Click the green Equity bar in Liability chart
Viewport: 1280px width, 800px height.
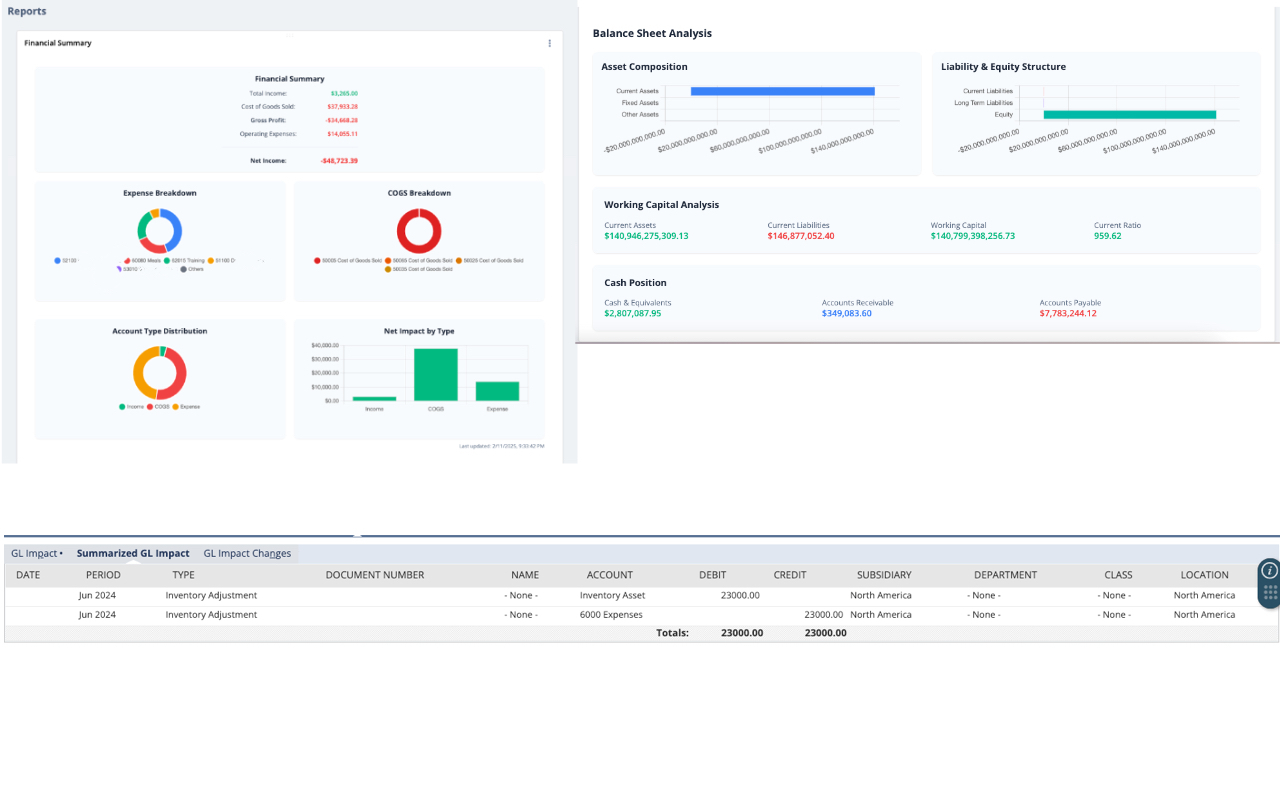pyautogui.click(x=1130, y=115)
